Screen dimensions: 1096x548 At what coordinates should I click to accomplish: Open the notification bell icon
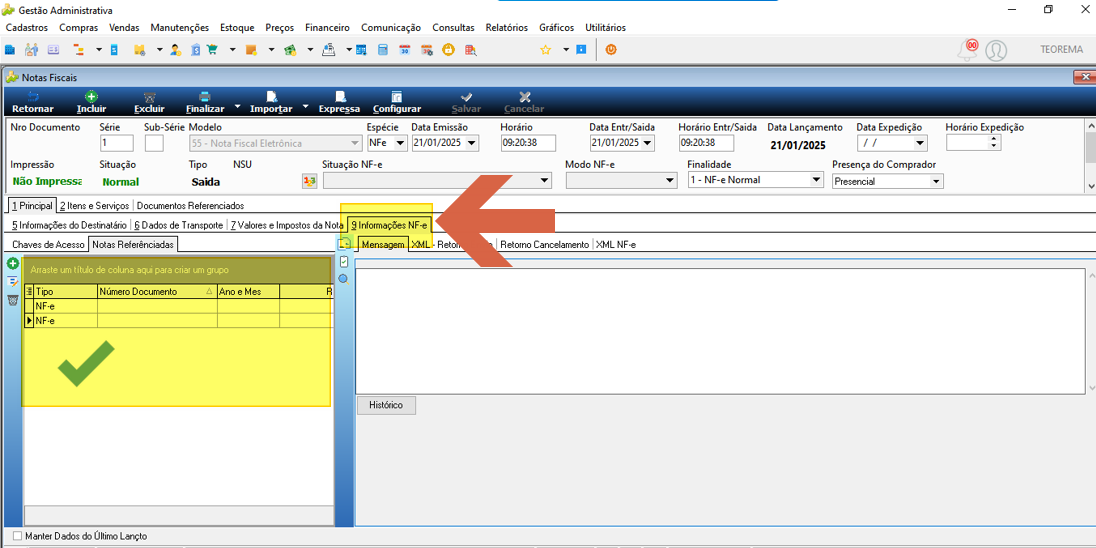(968, 50)
